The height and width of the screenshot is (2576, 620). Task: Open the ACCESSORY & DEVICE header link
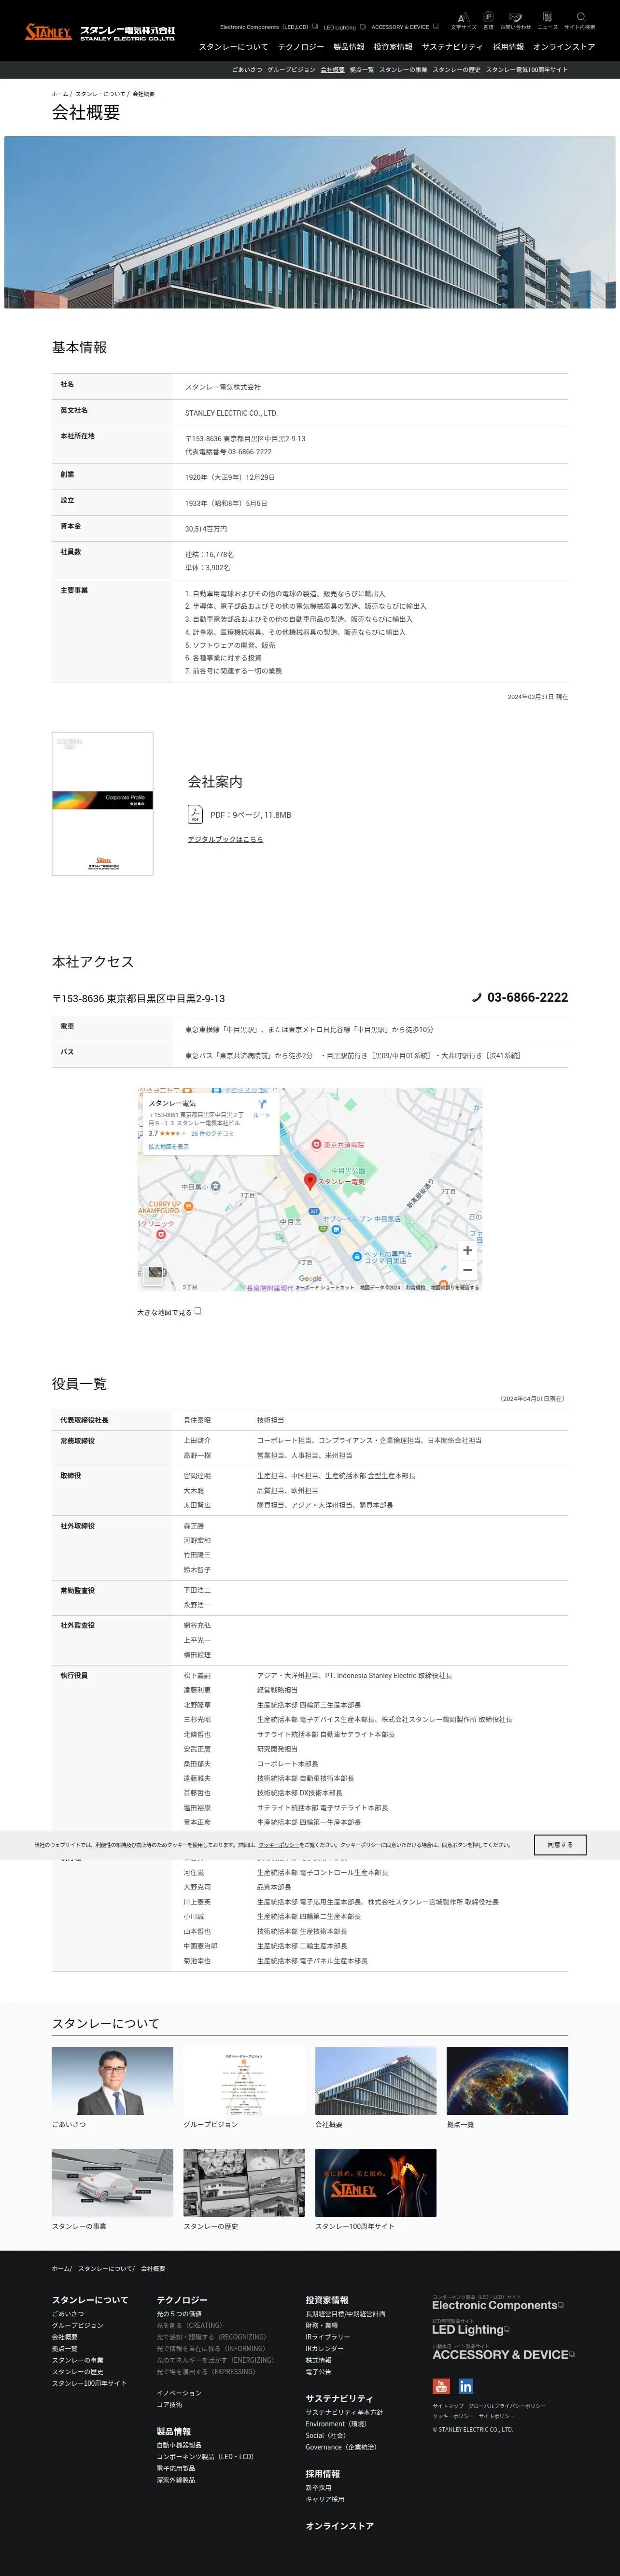[x=404, y=27]
